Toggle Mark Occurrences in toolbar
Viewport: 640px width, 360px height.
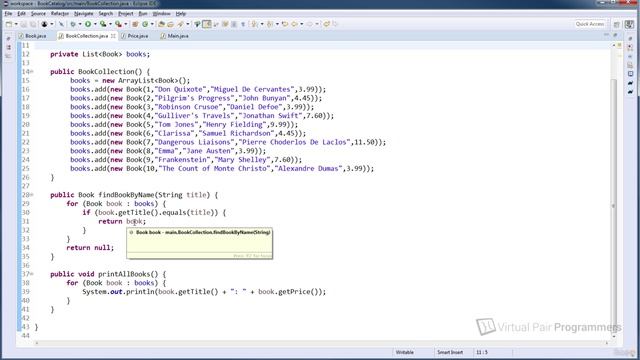click(207, 24)
